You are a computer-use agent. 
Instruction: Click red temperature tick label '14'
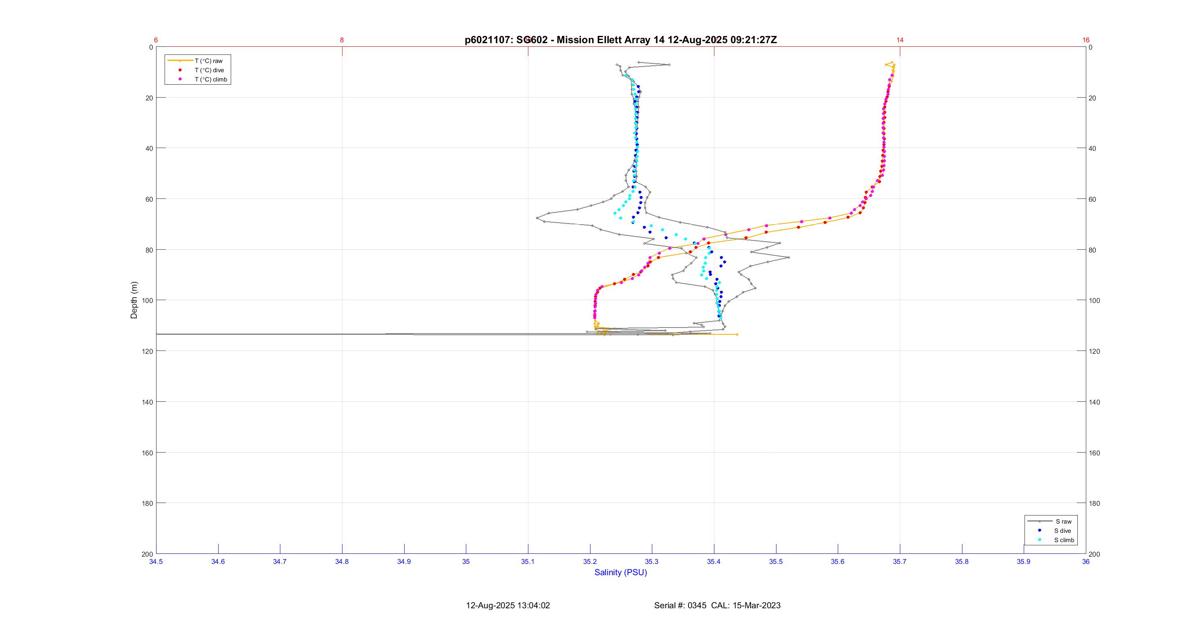coord(900,40)
